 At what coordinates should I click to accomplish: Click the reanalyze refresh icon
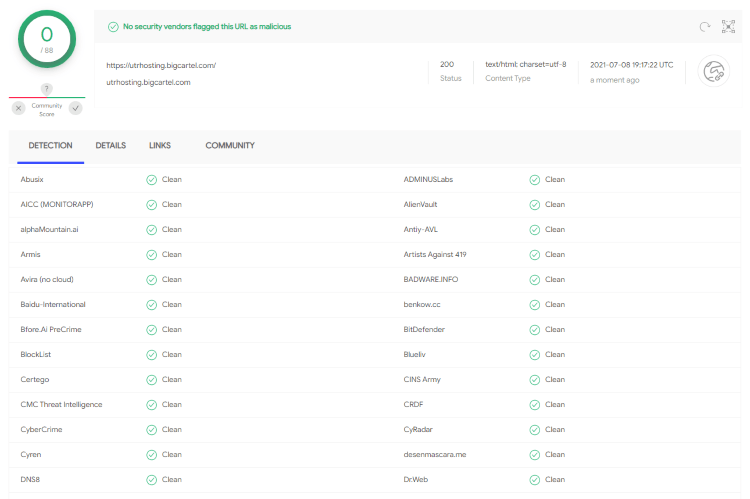click(704, 27)
